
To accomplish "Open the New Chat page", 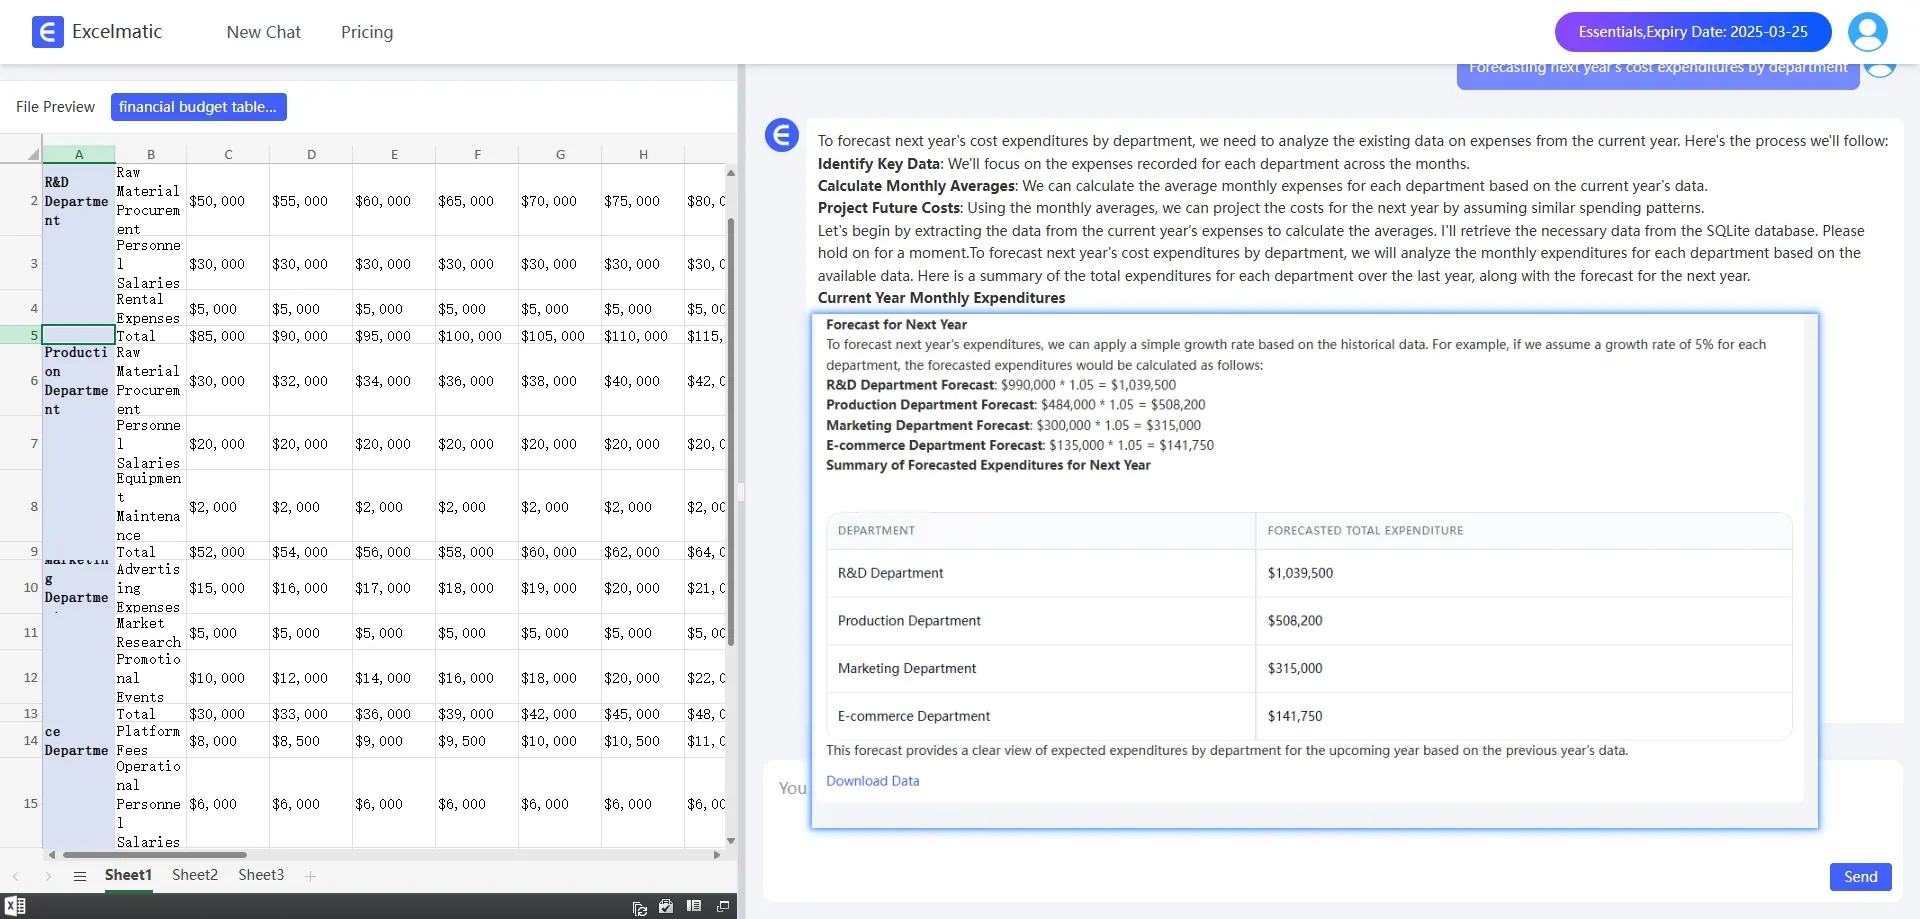I will click(263, 32).
